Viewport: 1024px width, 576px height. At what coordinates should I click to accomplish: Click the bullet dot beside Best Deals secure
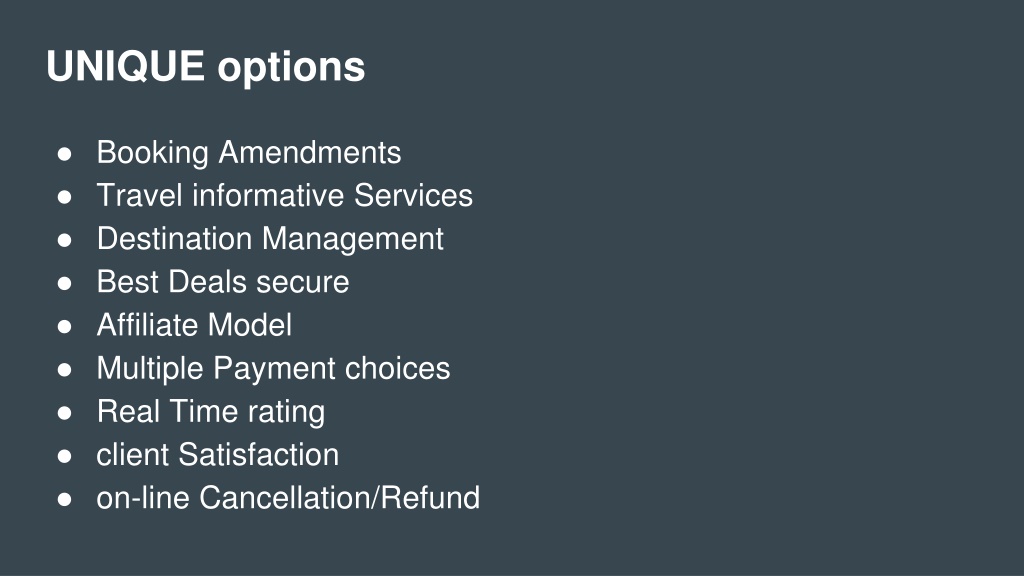click(64, 284)
